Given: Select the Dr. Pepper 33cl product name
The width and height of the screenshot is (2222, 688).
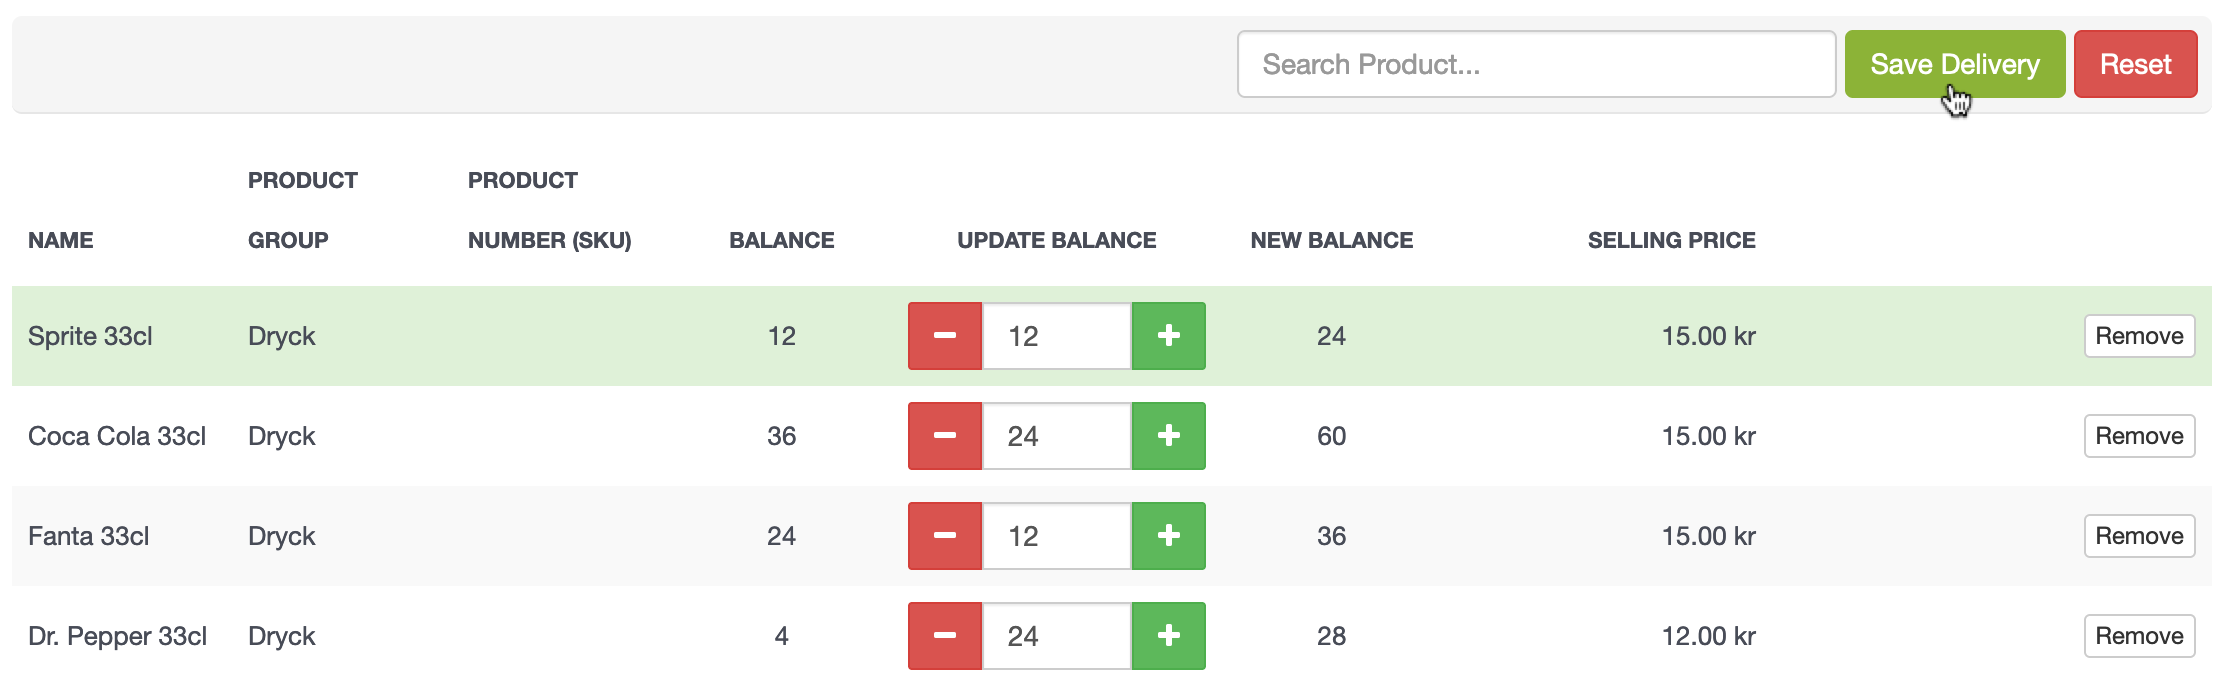Looking at the screenshot, I should click(x=118, y=636).
